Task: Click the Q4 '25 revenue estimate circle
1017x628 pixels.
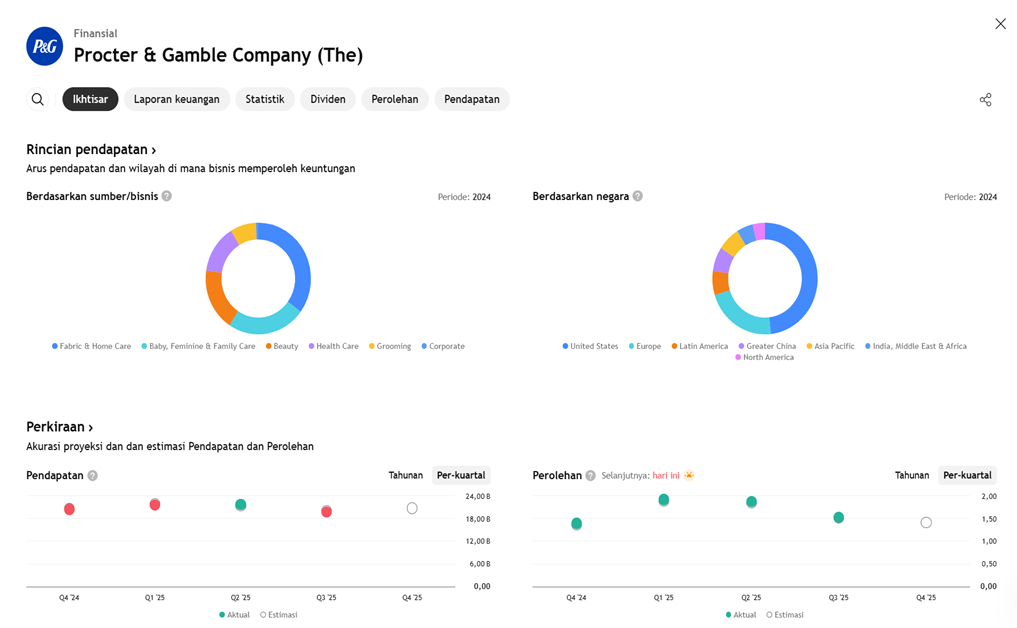Action: 412,508
